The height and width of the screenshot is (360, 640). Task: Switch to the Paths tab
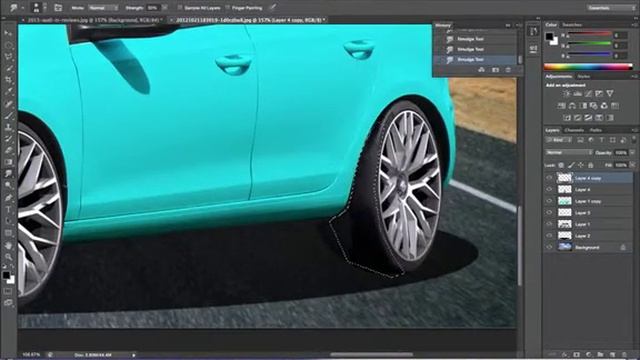tap(596, 130)
